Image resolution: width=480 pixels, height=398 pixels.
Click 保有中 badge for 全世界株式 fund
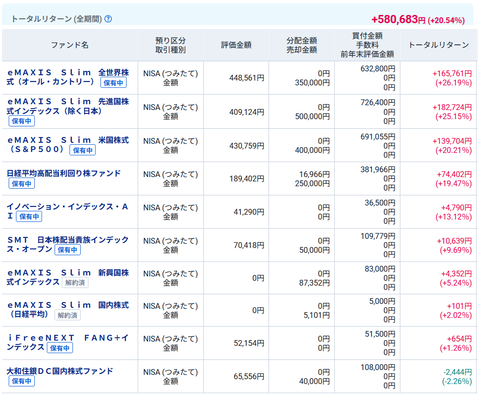(x=113, y=83)
